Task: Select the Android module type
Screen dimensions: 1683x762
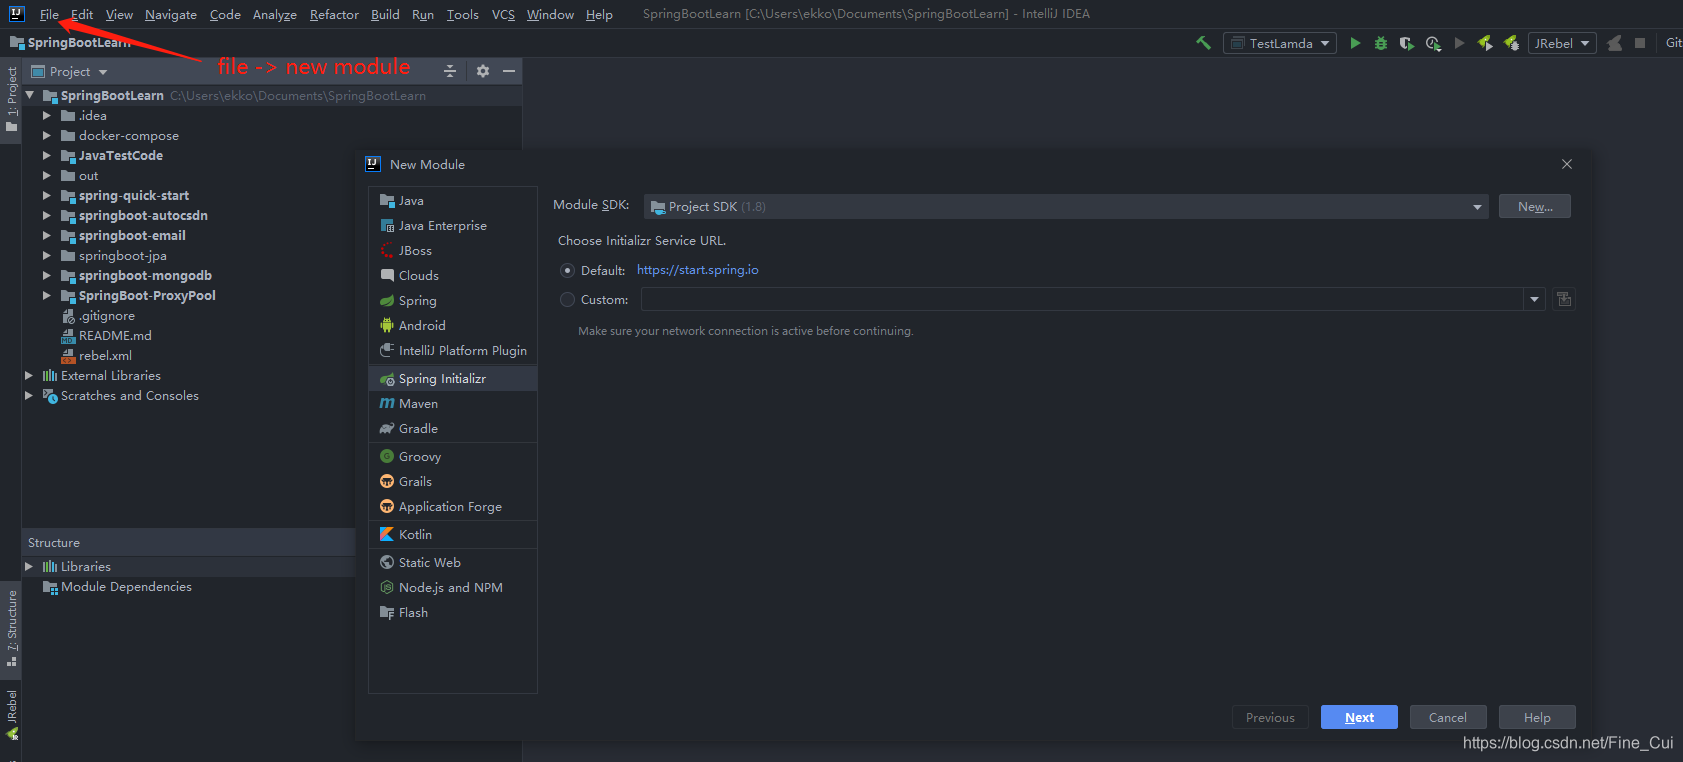Action: point(453,326)
